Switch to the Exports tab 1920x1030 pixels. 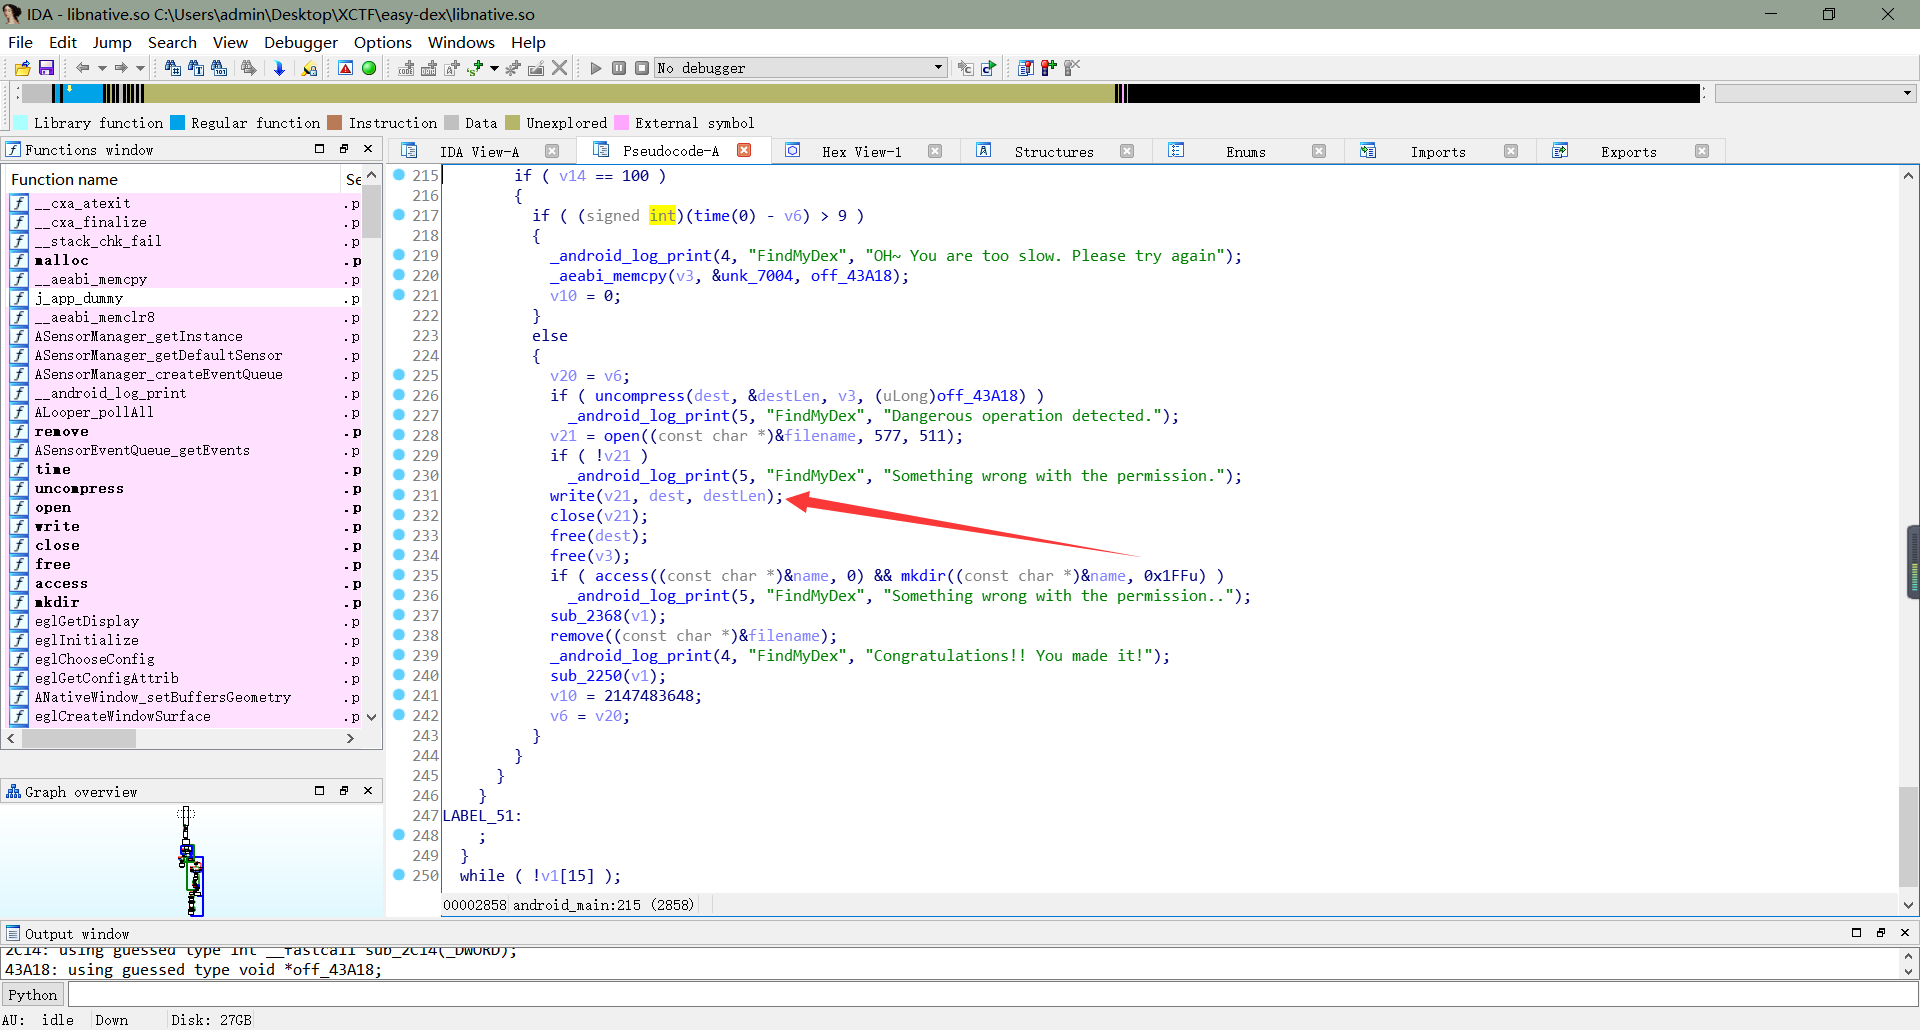(x=1628, y=151)
